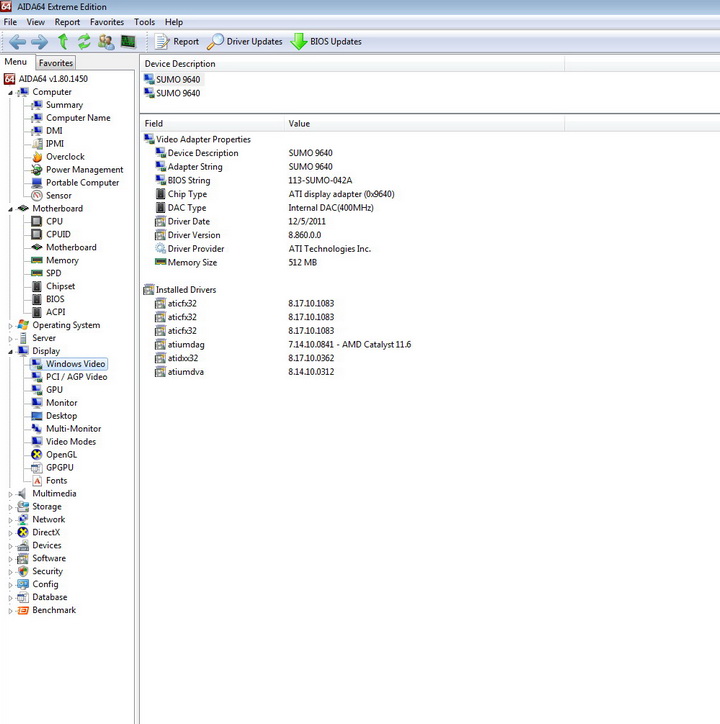Open the Computer Name tree item
This screenshot has width=720, height=724.
click(78, 118)
